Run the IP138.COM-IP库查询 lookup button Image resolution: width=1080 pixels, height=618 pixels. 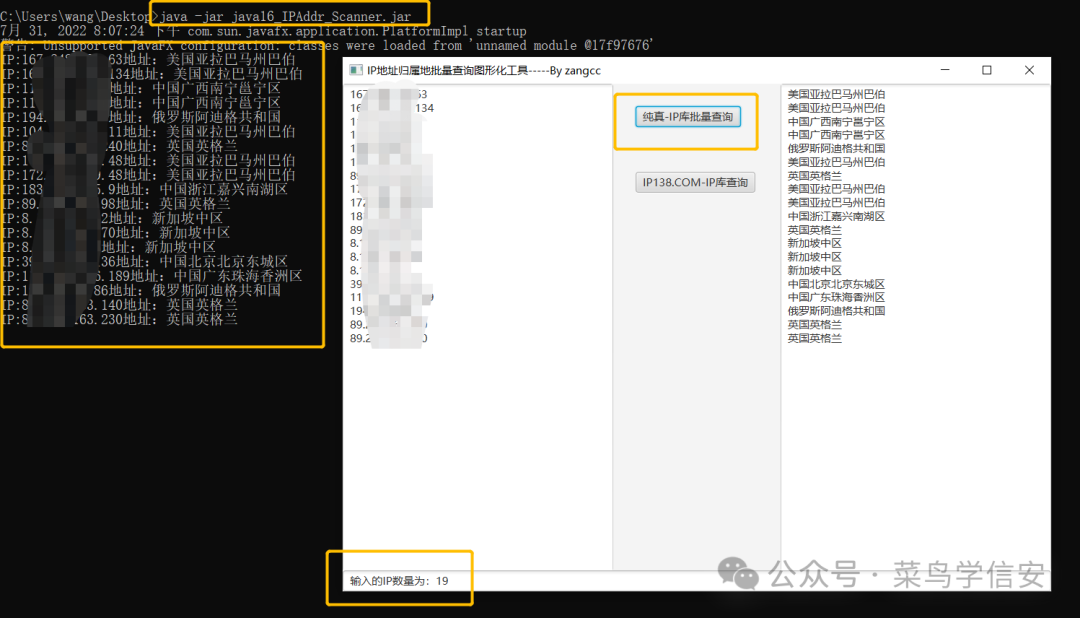pos(695,182)
